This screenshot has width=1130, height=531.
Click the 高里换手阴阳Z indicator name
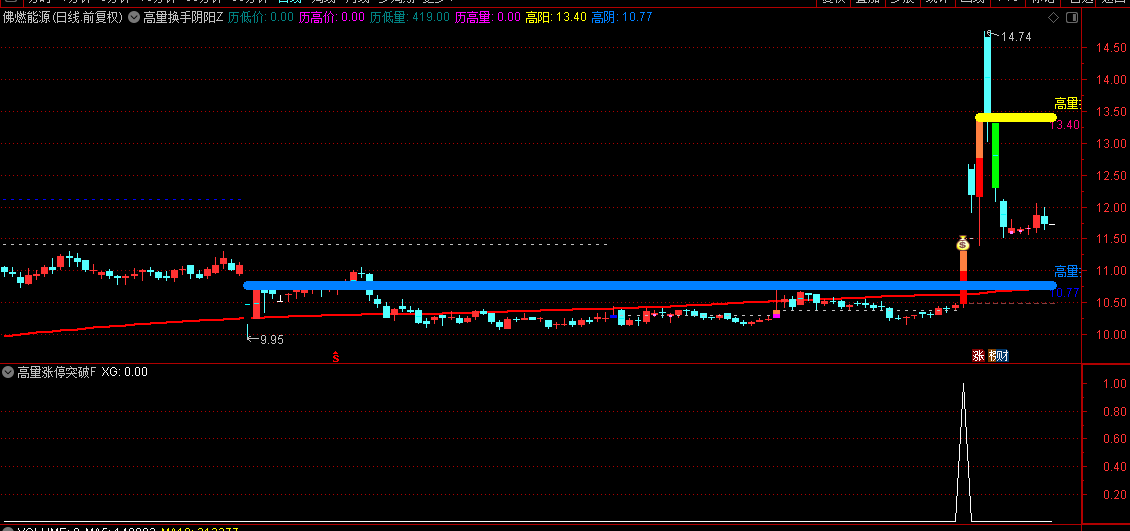[x=183, y=17]
